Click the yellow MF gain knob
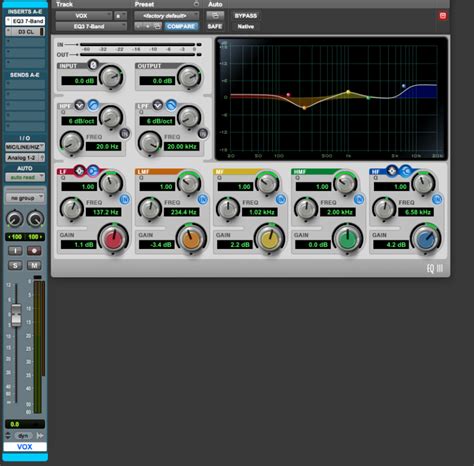The width and height of the screenshot is (474, 466). [x=269, y=240]
